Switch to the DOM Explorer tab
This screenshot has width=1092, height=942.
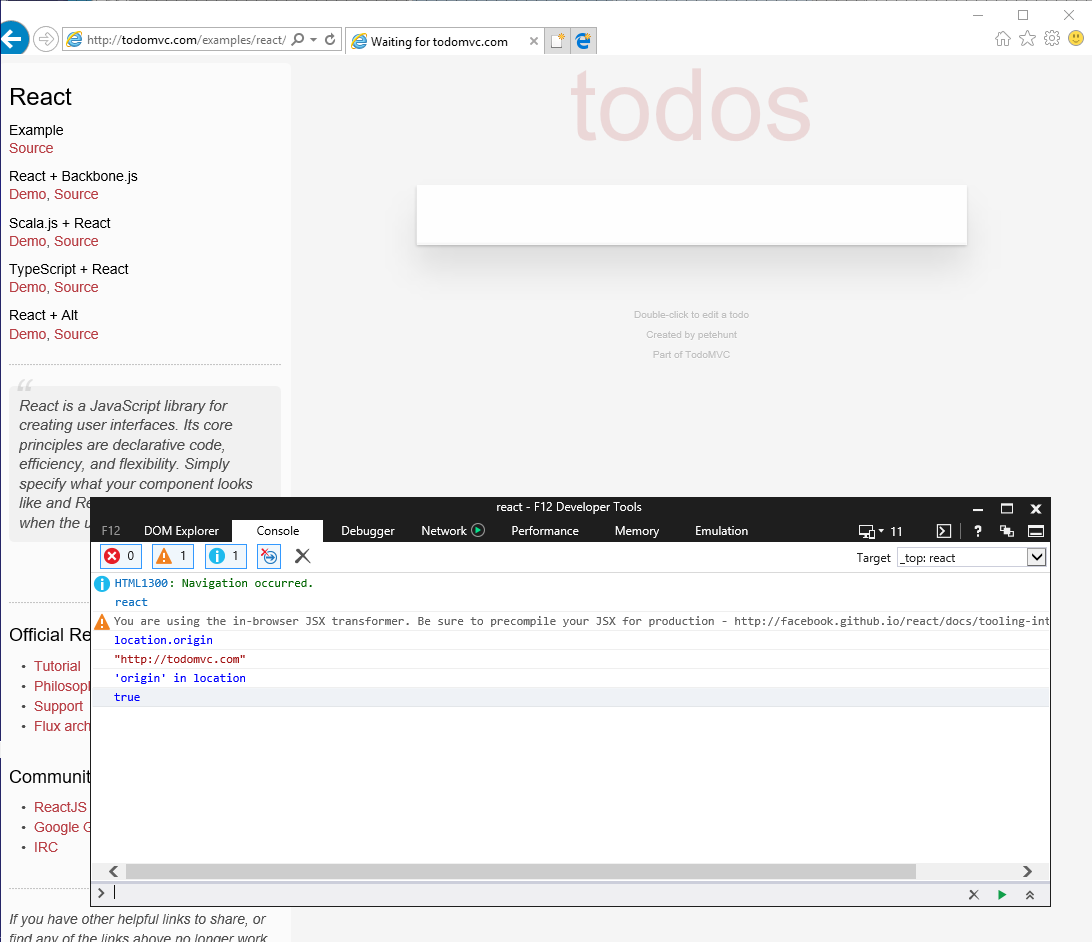point(181,531)
